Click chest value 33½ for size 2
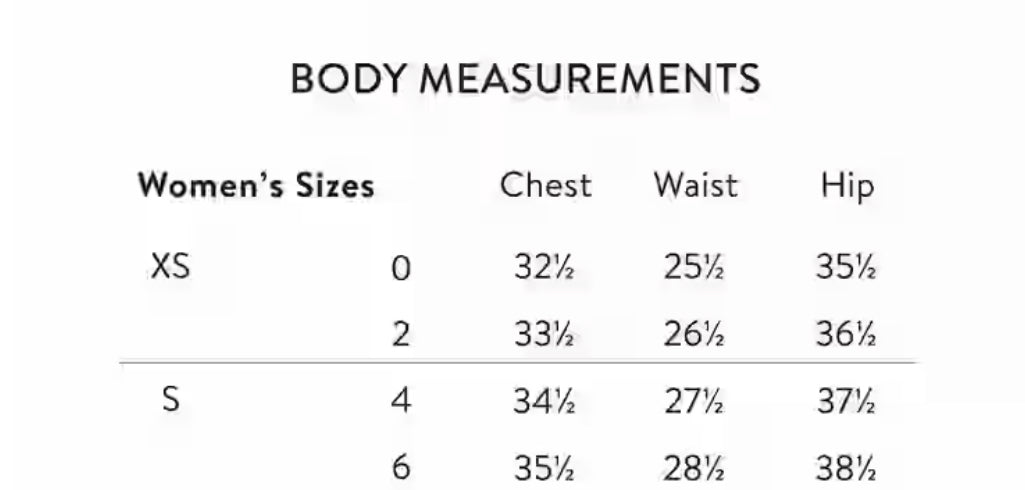Viewport: 1025px width, 490px height. tap(544, 334)
